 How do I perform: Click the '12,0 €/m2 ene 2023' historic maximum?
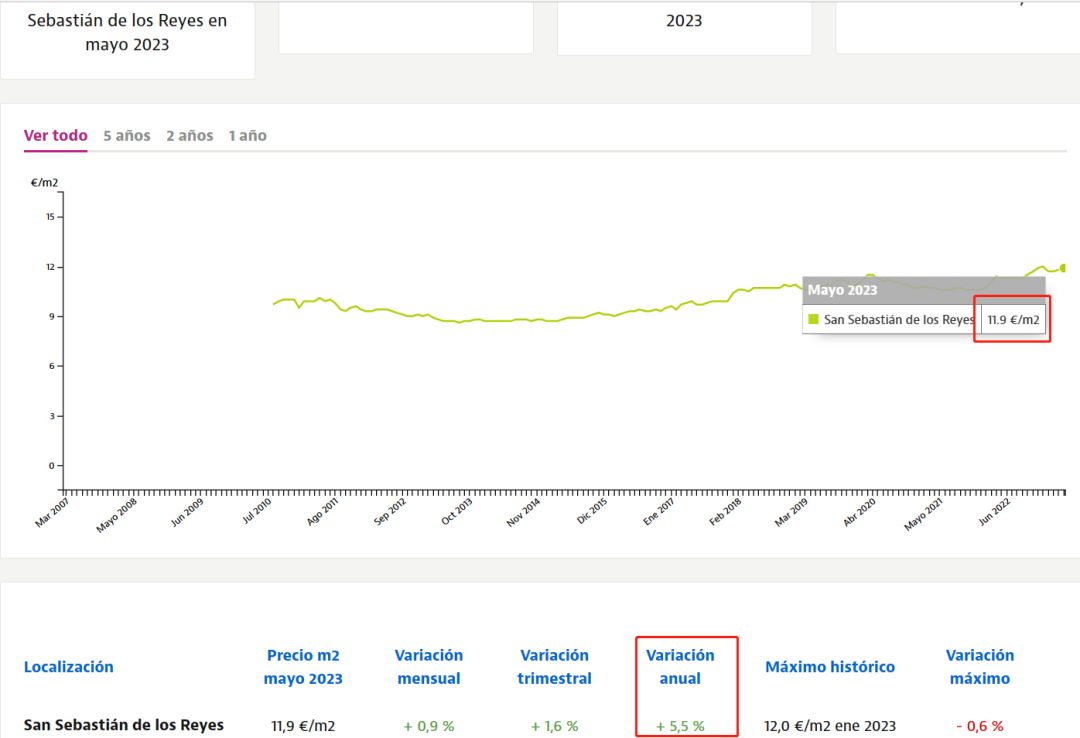point(830,726)
